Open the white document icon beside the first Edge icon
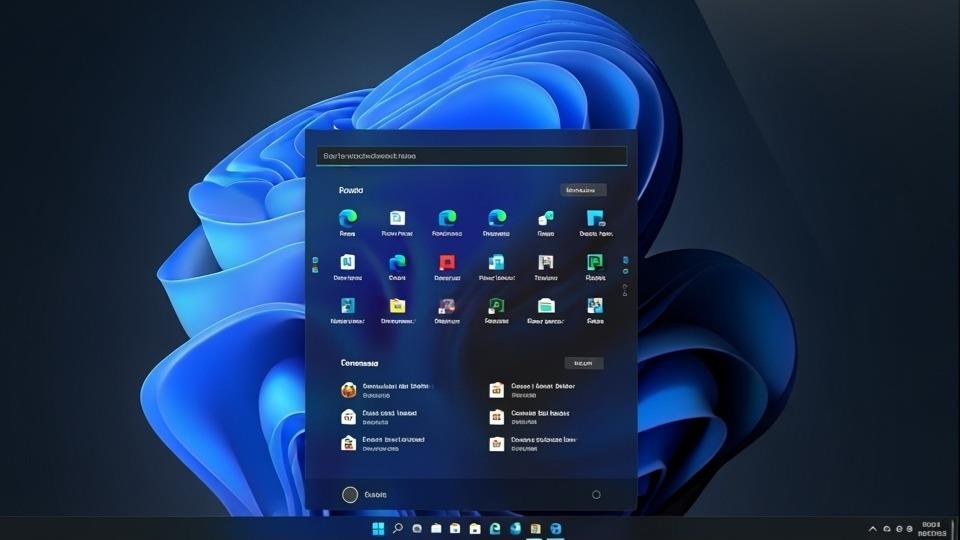960x540 pixels. click(397, 218)
